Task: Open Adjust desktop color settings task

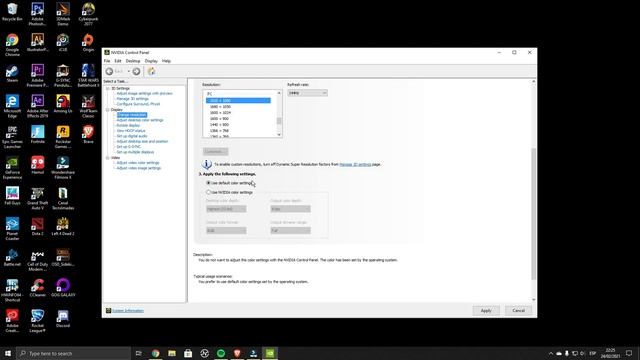Action: (x=140, y=120)
